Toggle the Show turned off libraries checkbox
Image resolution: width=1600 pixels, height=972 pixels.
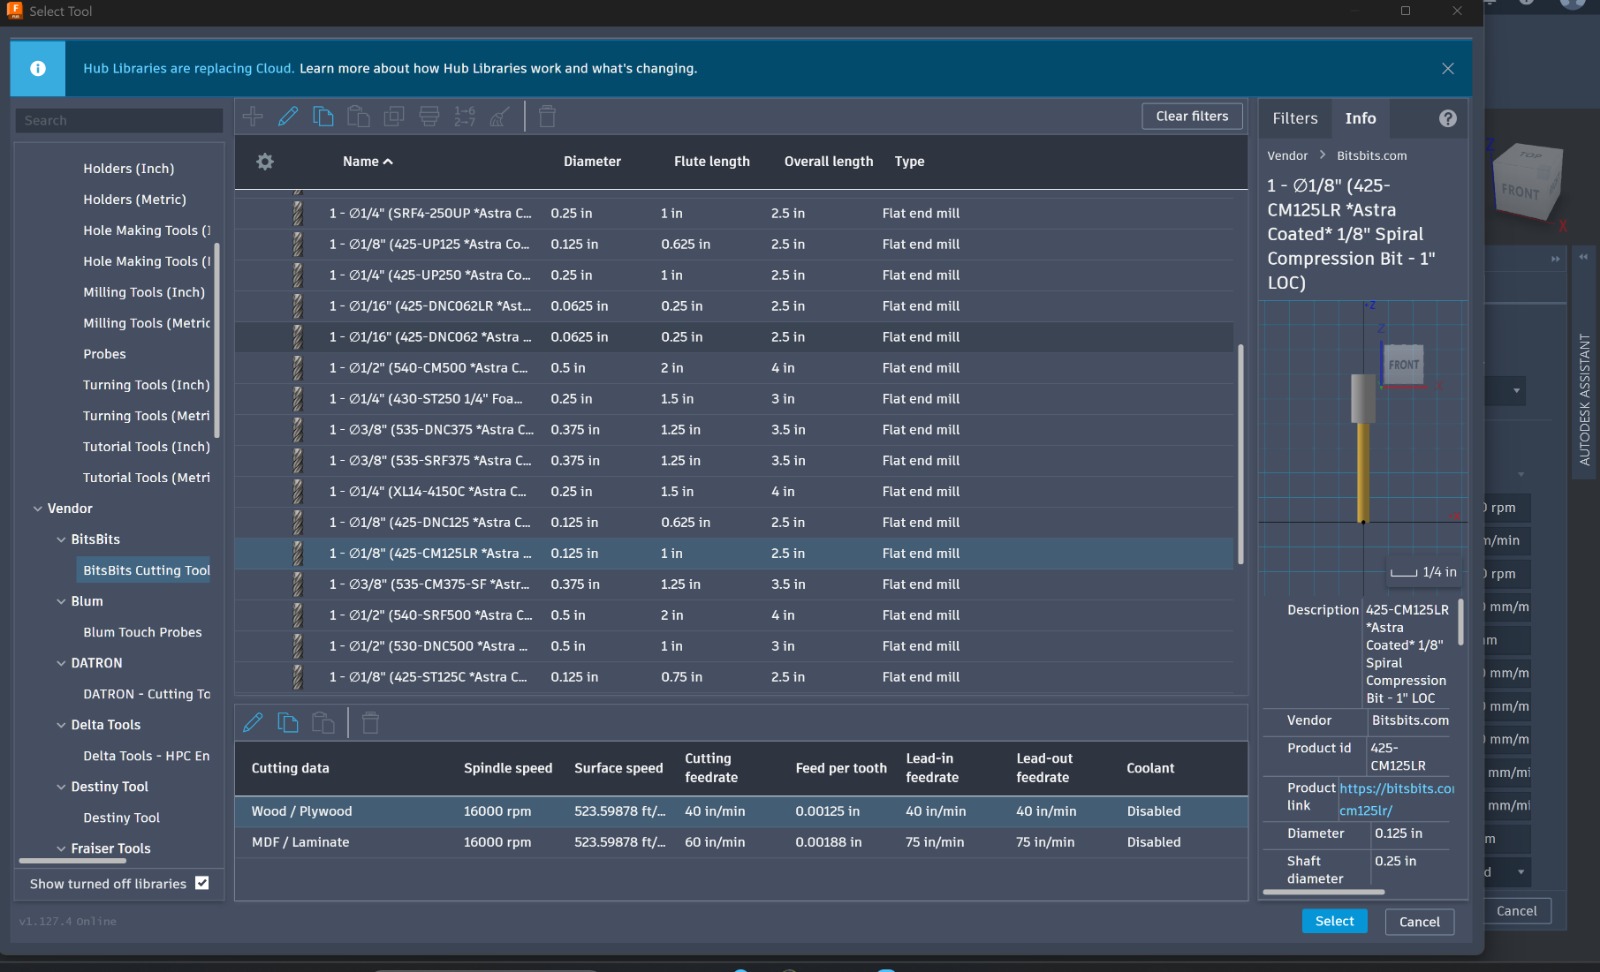[202, 883]
